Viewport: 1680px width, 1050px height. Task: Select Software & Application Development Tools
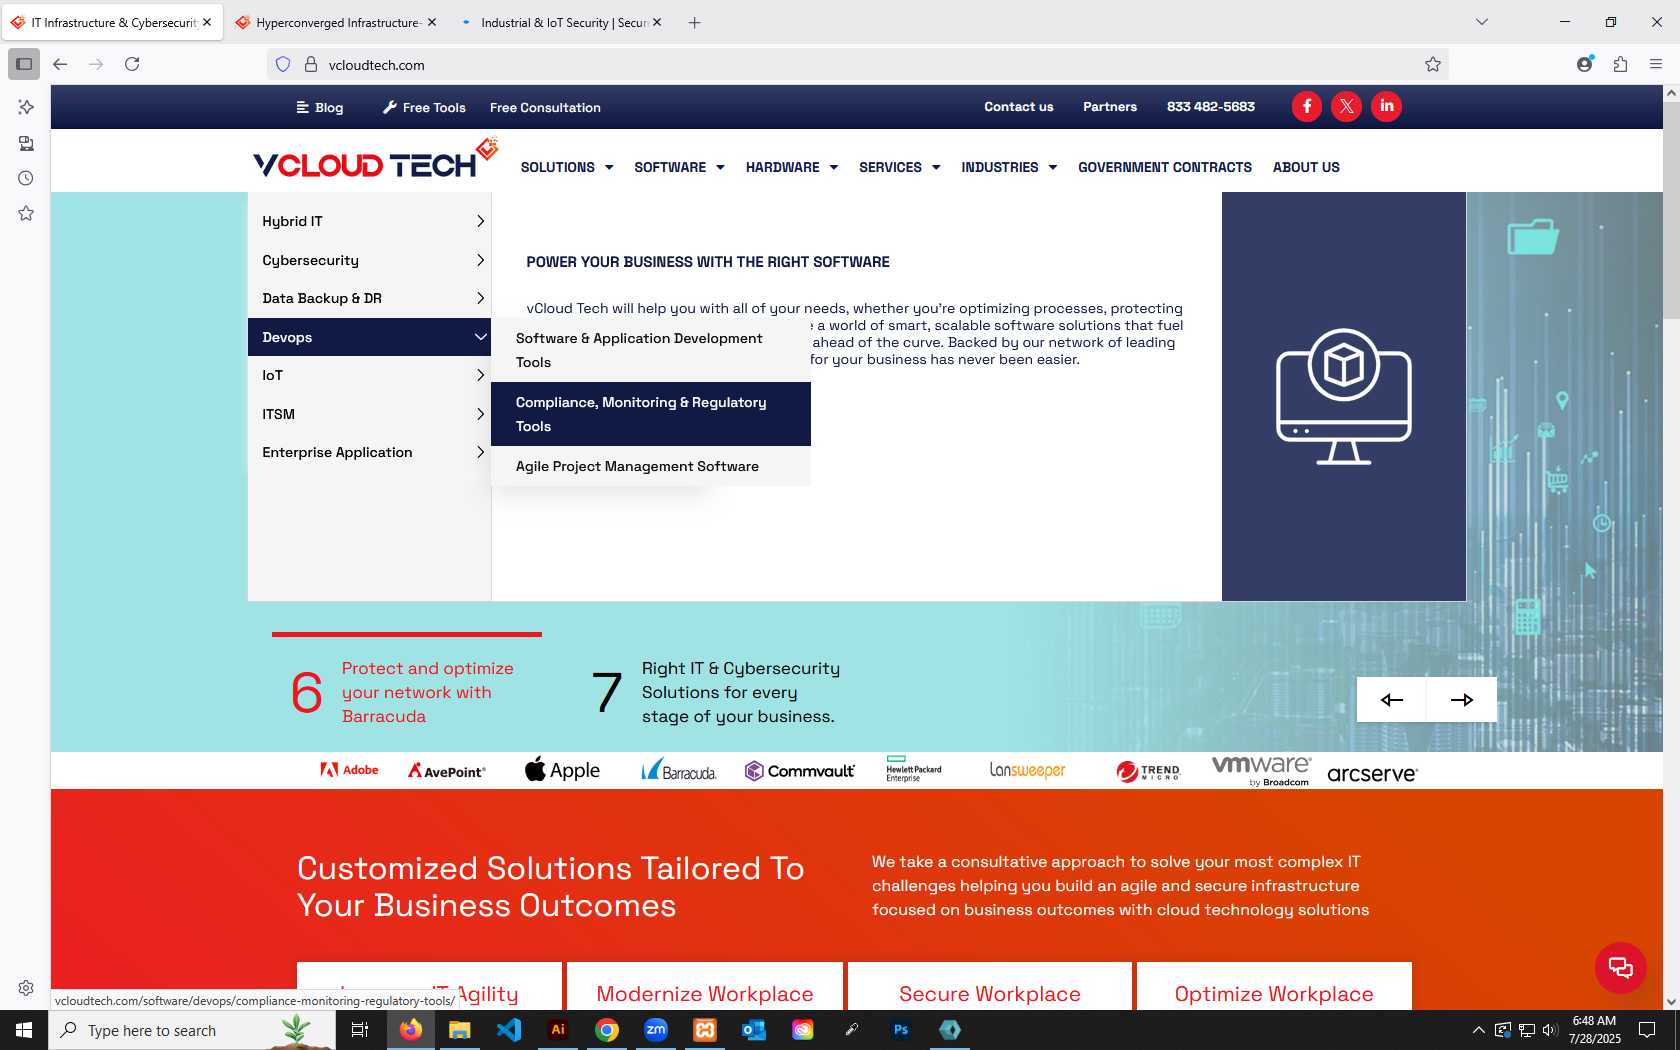[651, 350]
